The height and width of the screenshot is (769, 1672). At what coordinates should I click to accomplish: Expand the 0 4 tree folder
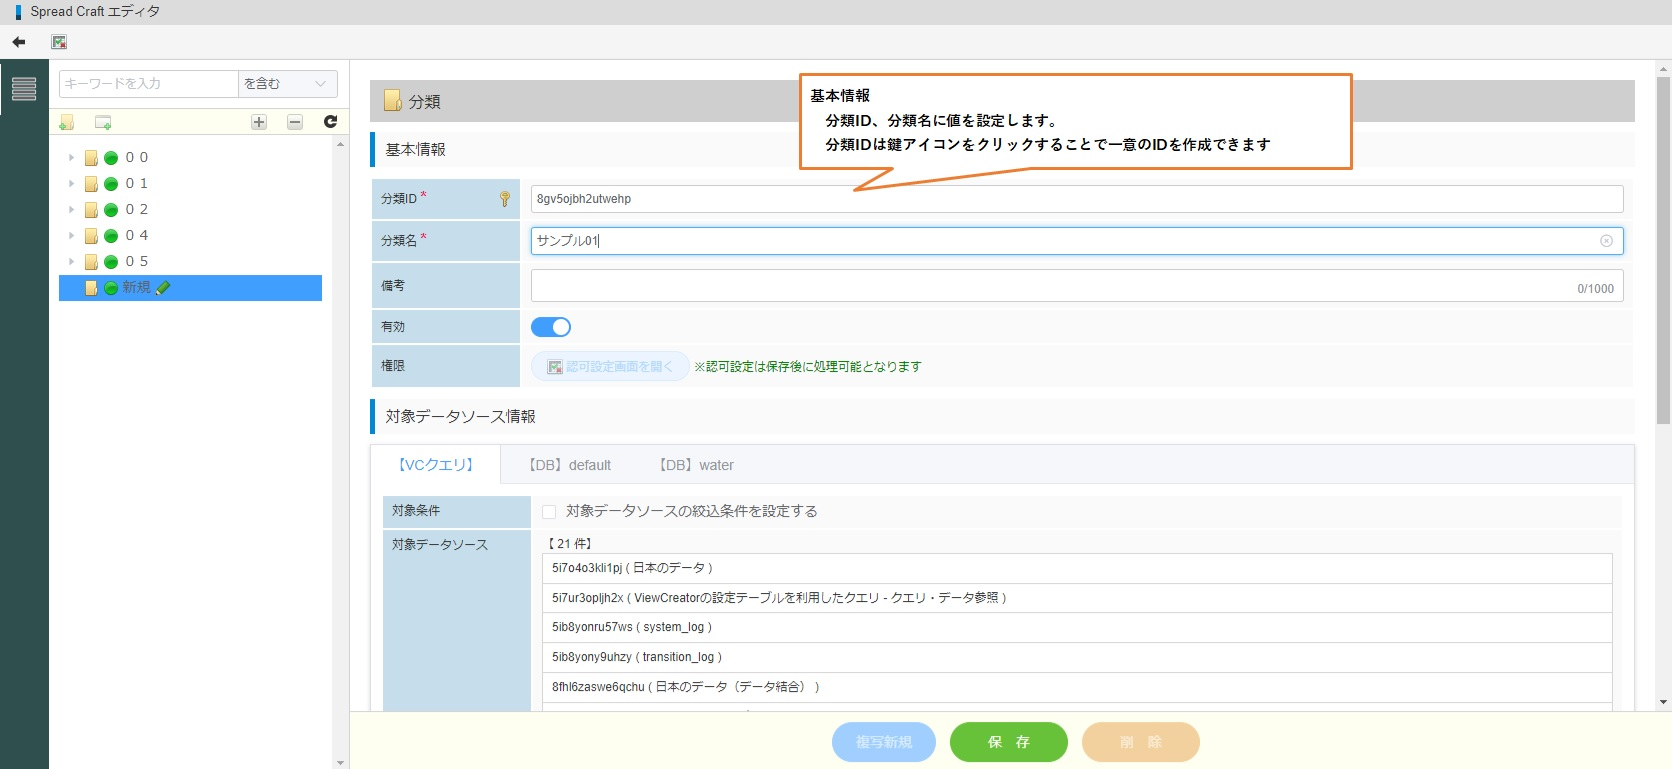click(71, 236)
